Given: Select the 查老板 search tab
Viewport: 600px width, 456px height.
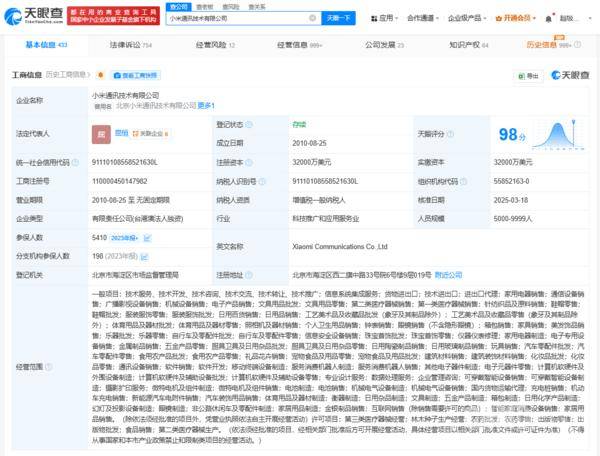Looking at the screenshot, I should click(x=204, y=7).
